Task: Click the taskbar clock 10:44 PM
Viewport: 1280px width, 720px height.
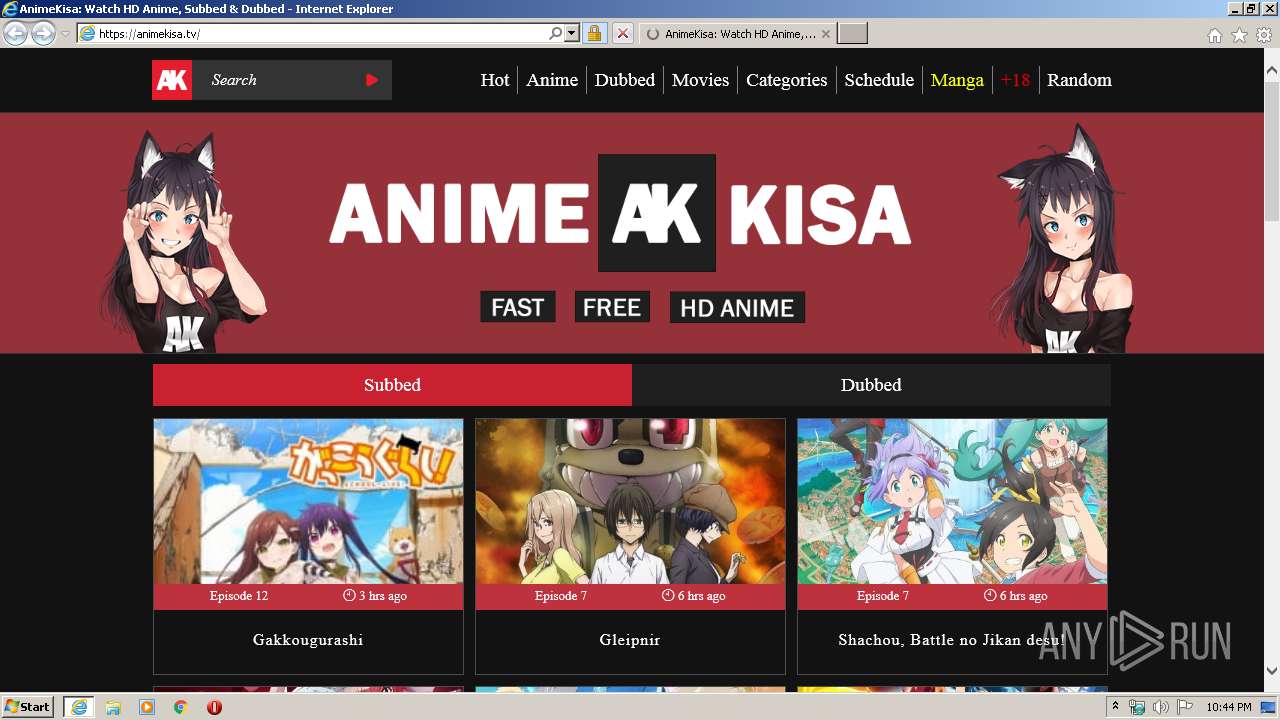Action: (1229, 707)
